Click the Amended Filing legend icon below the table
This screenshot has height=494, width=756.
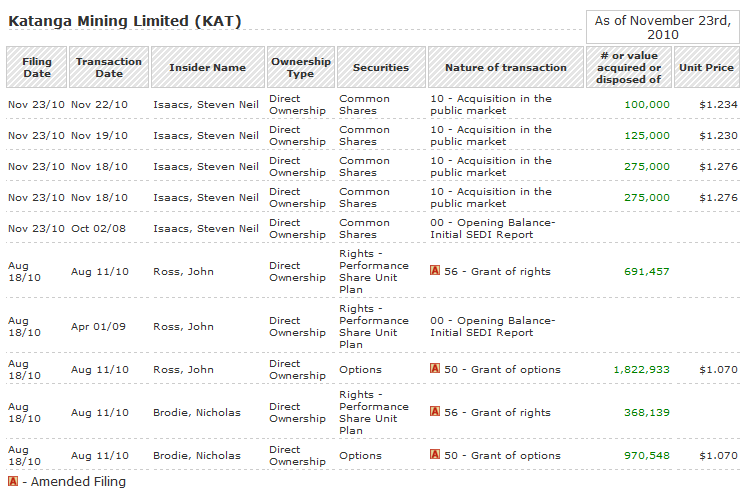[x=13, y=481]
